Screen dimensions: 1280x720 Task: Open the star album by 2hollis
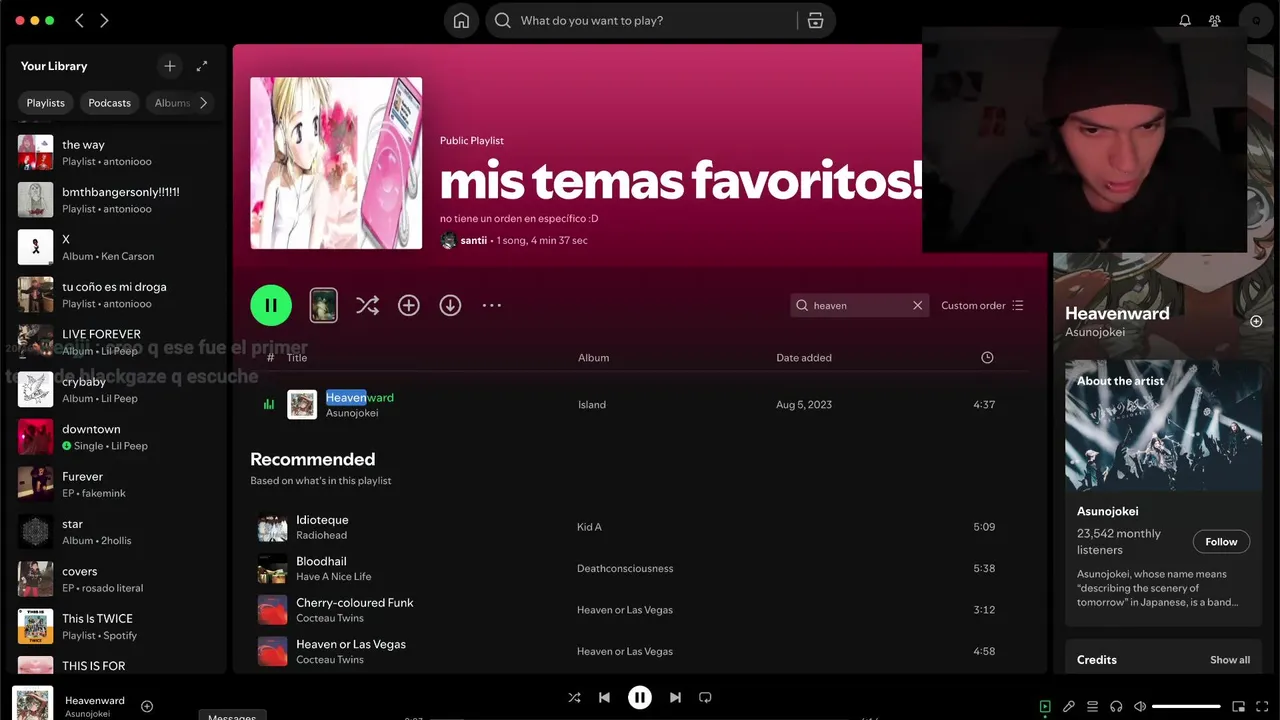(116, 532)
